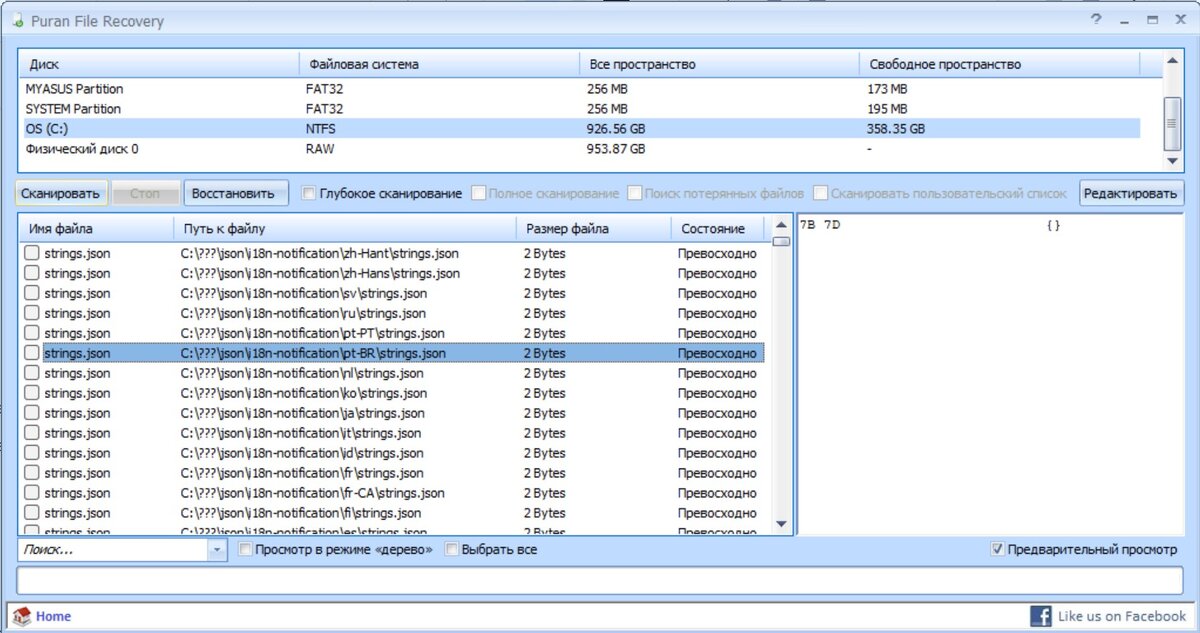The height and width of the screenshot is (633, 1200).
Task: Click the RAW file system cell
Action: tap(320, 148)
